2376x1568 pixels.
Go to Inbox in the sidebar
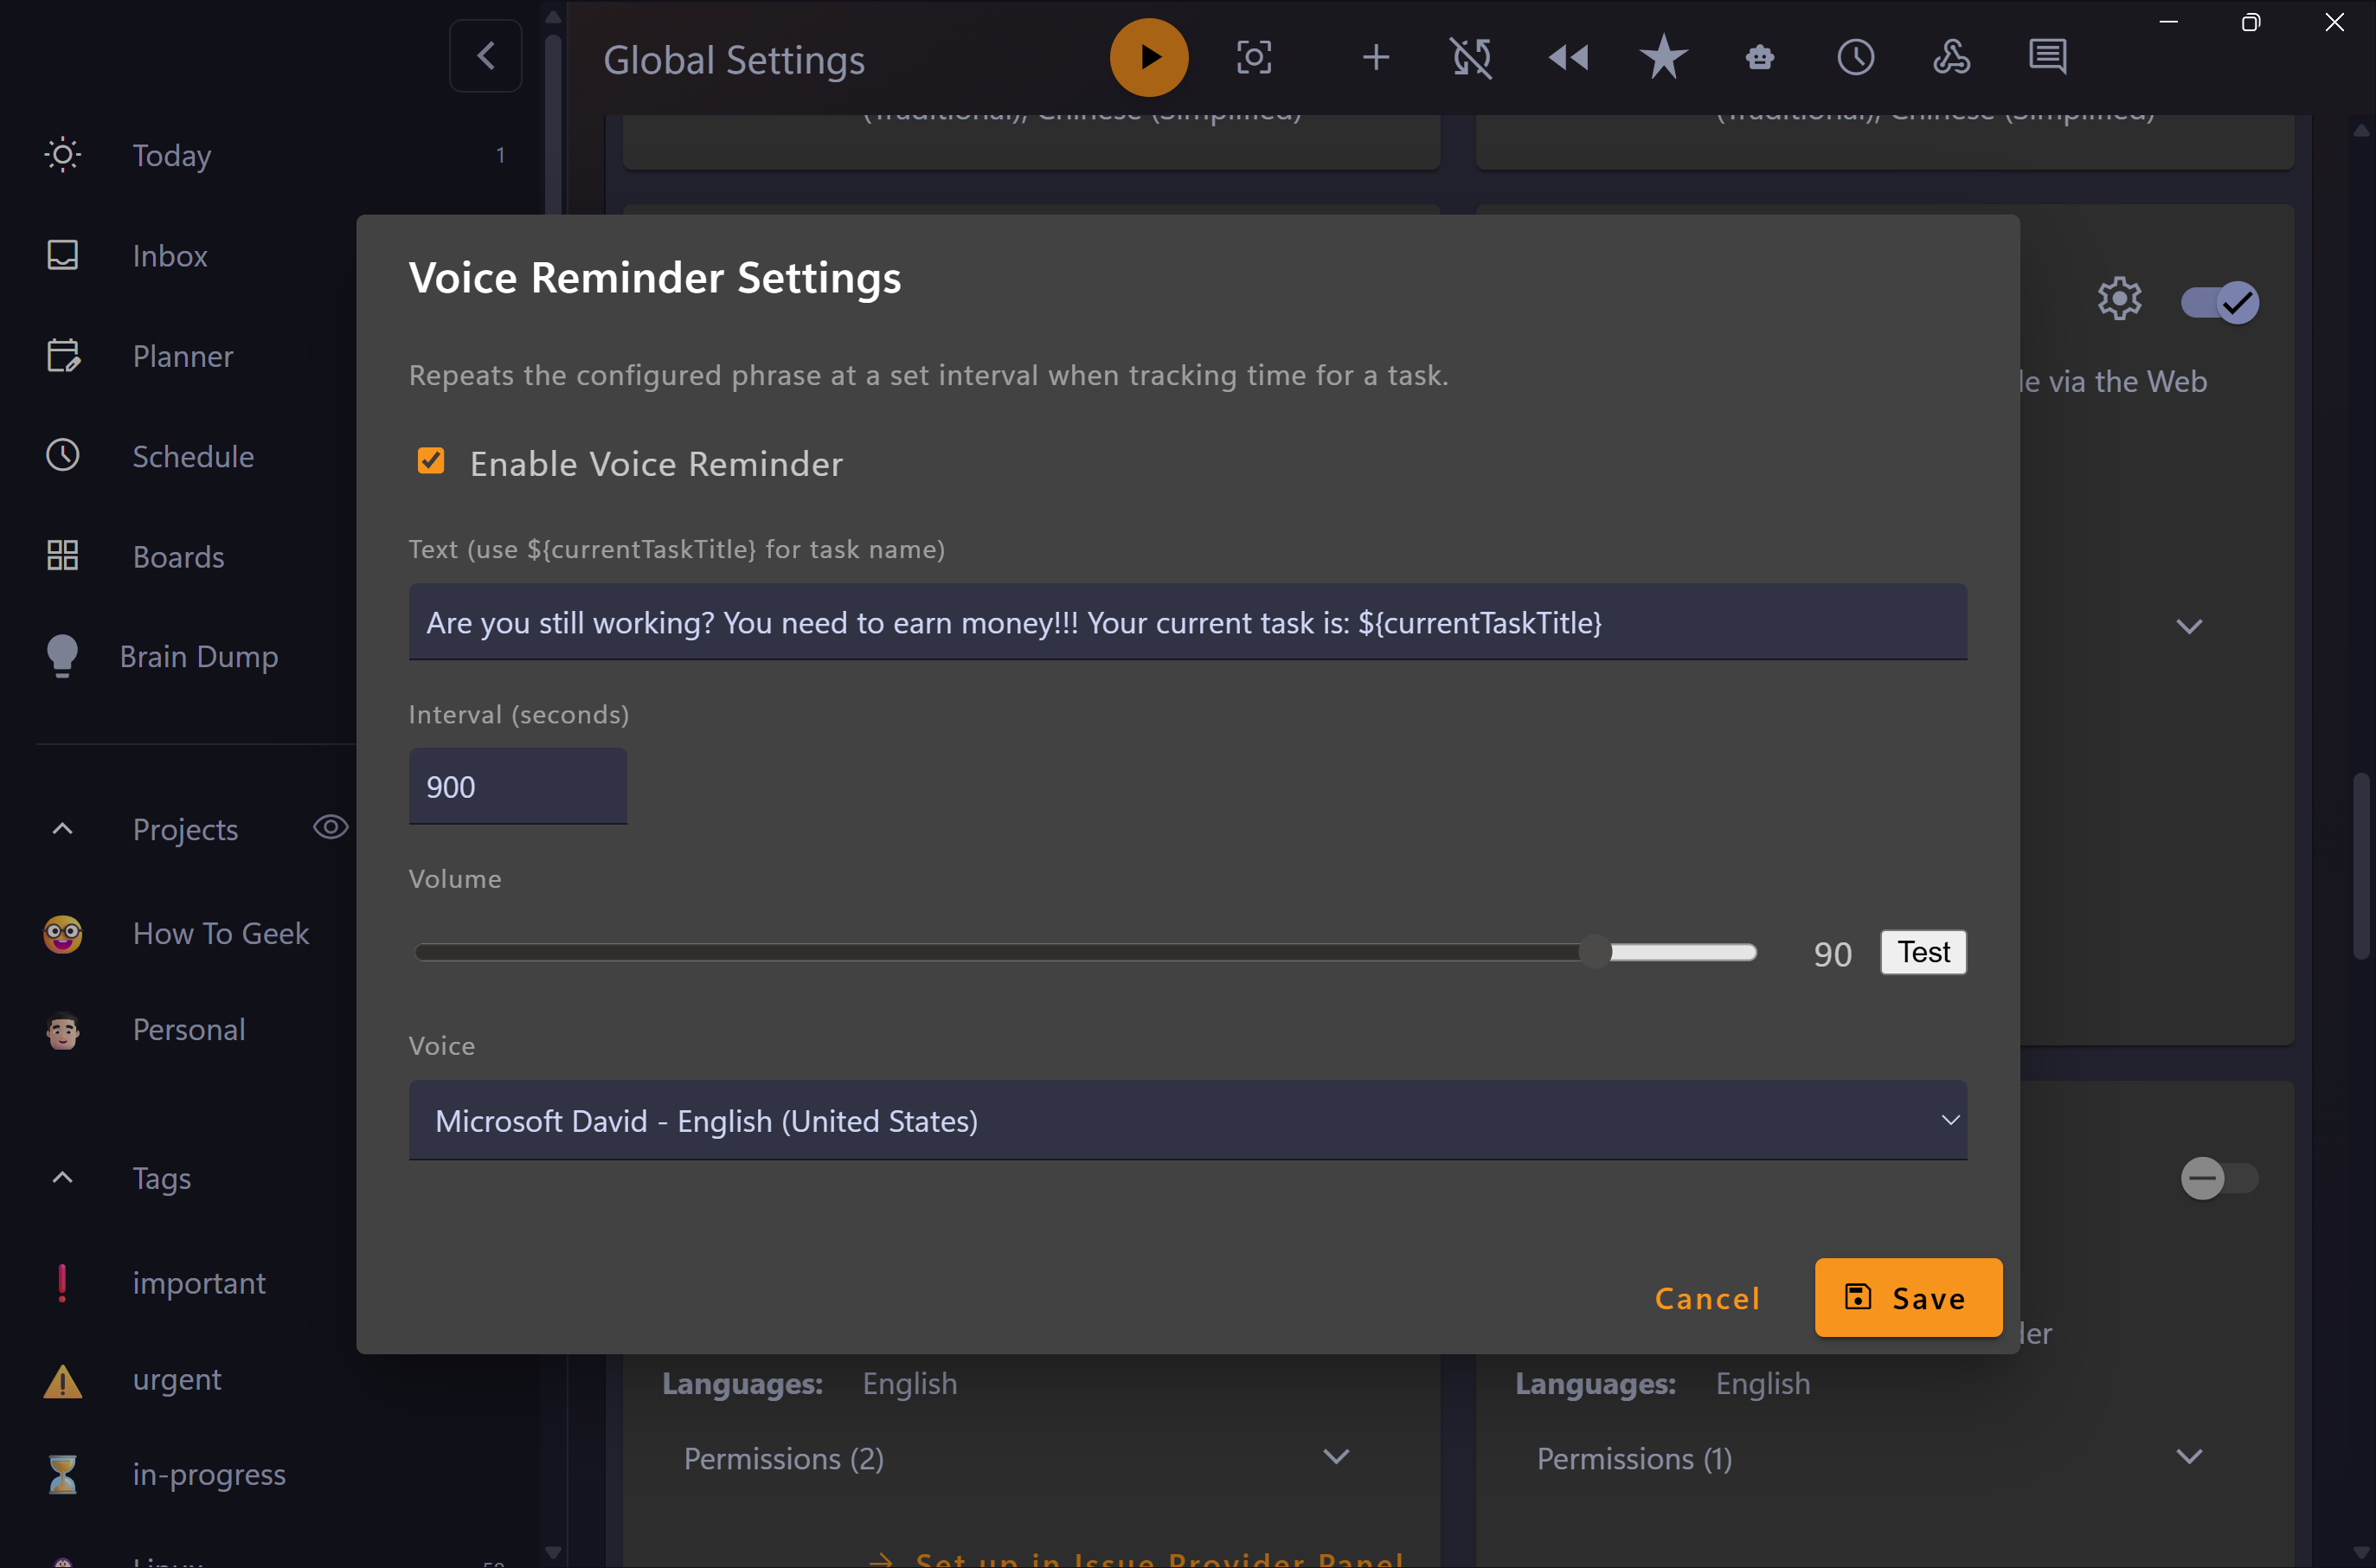click(x=170, y=256)
